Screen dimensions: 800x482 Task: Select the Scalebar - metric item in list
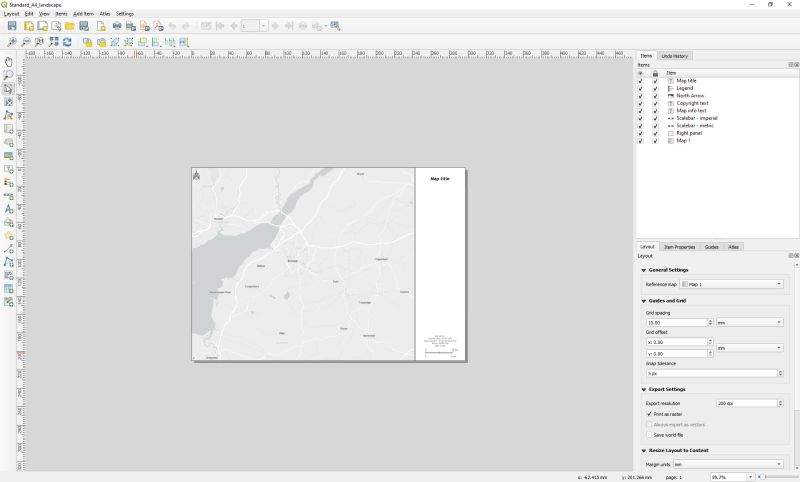695,125
